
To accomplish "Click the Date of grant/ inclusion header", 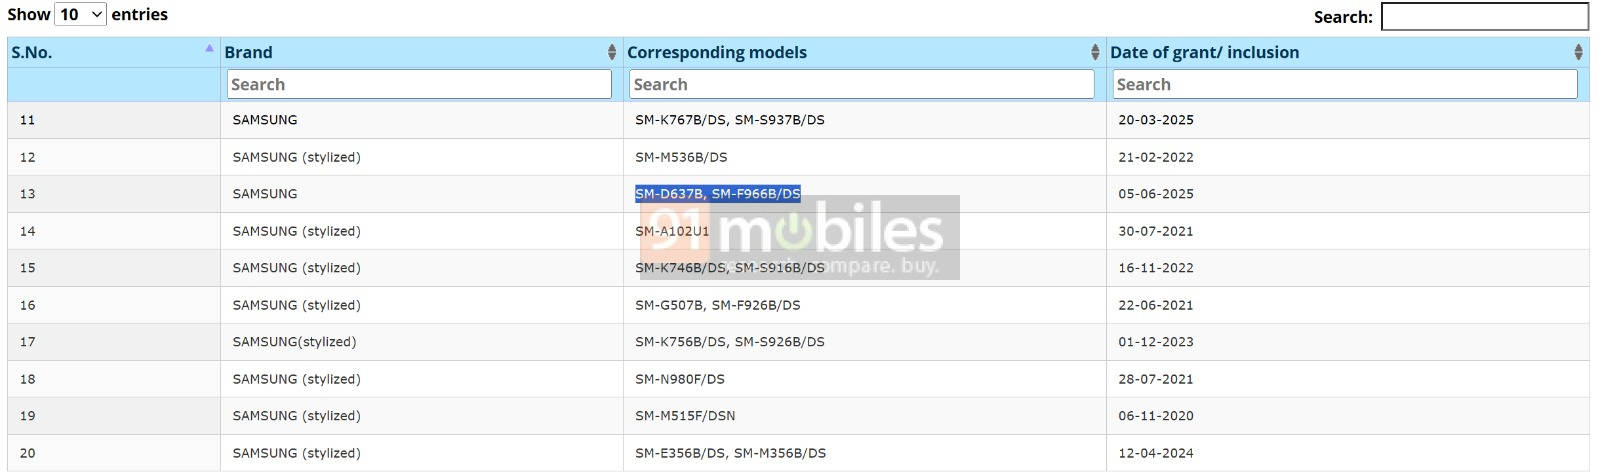I will click(1204, 52).
